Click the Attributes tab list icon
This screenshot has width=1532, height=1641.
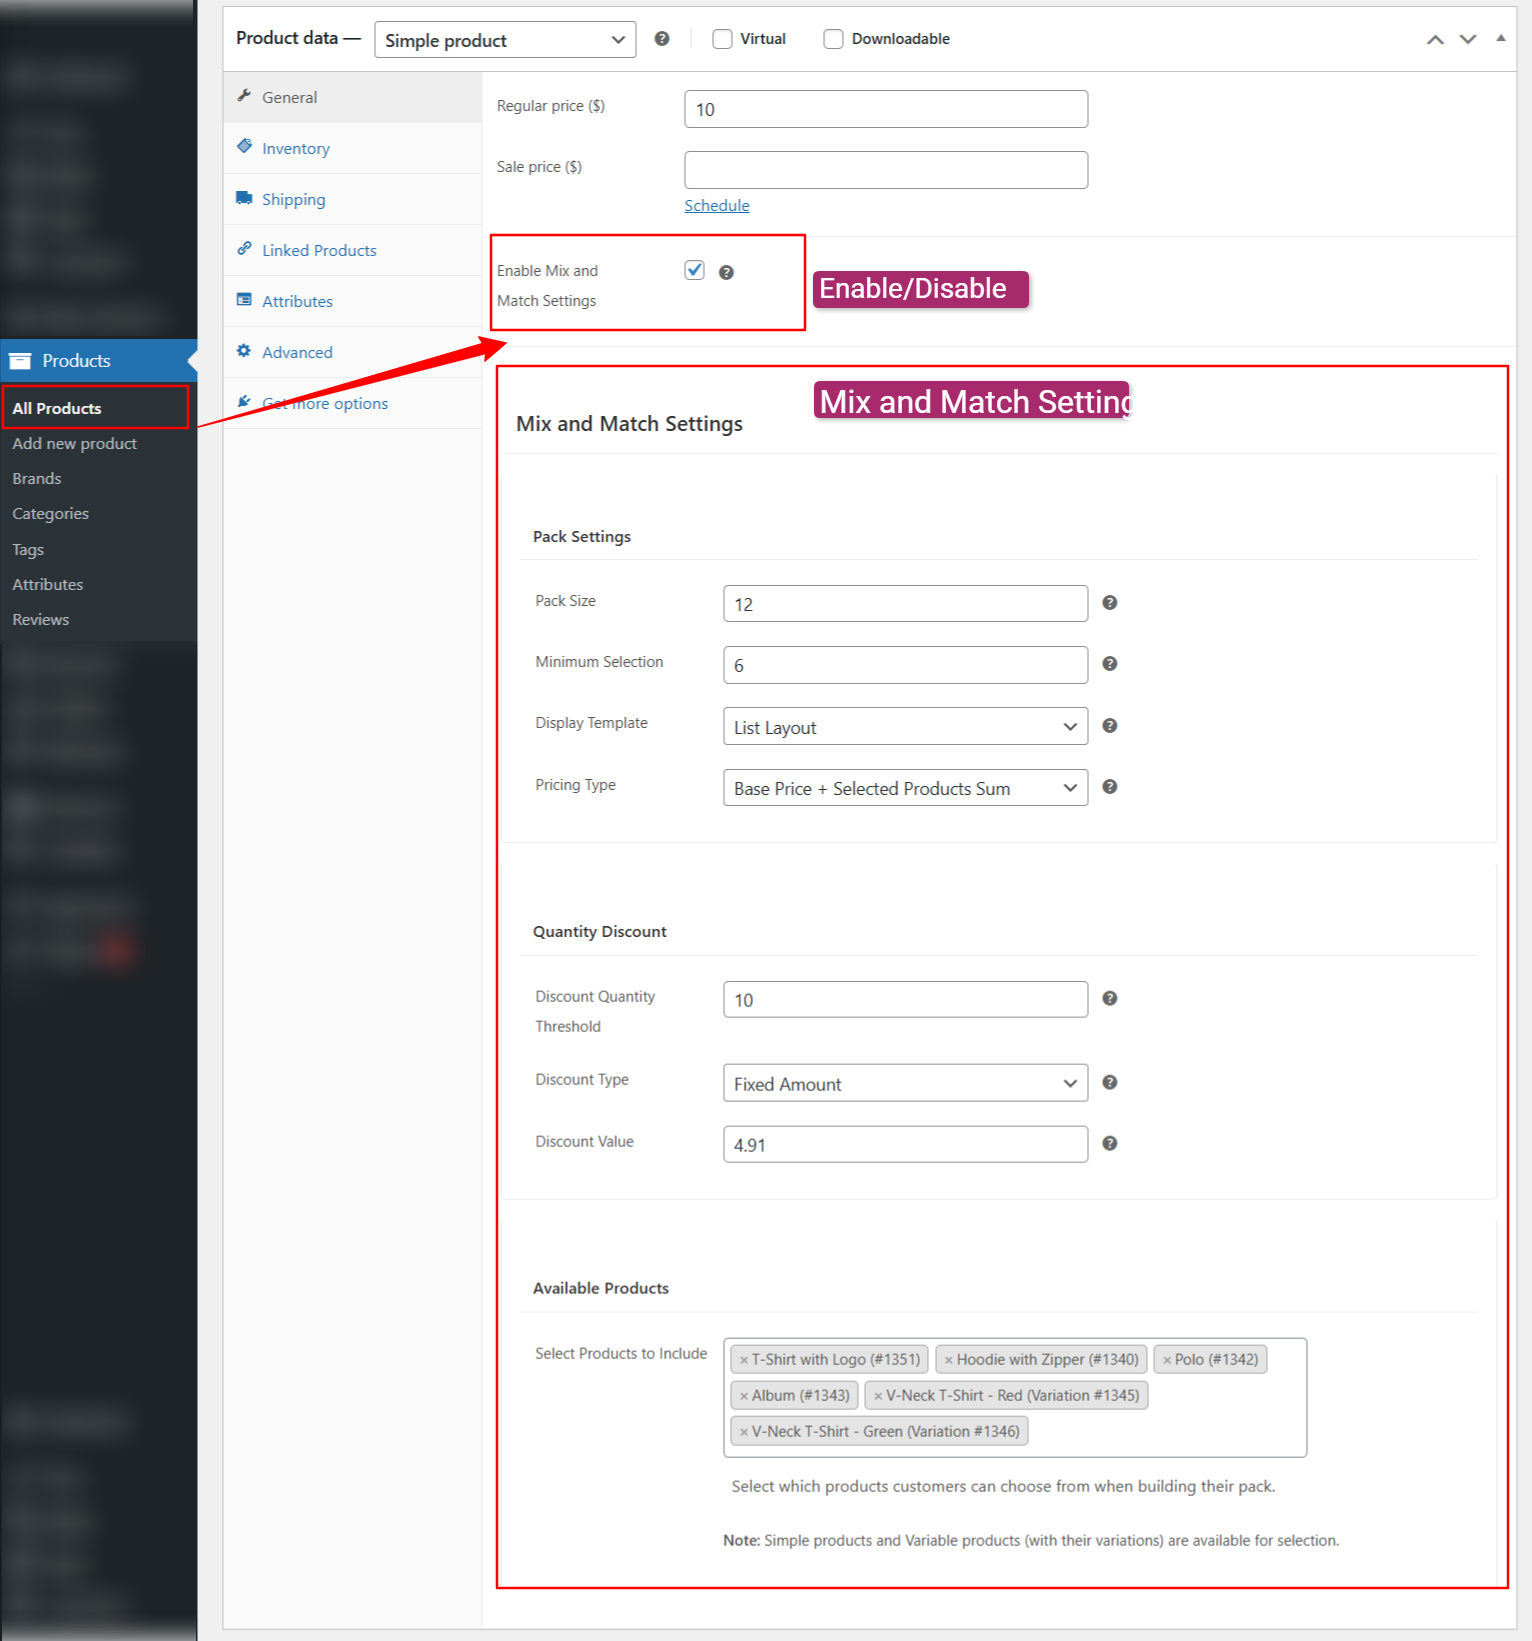[244, 300]
